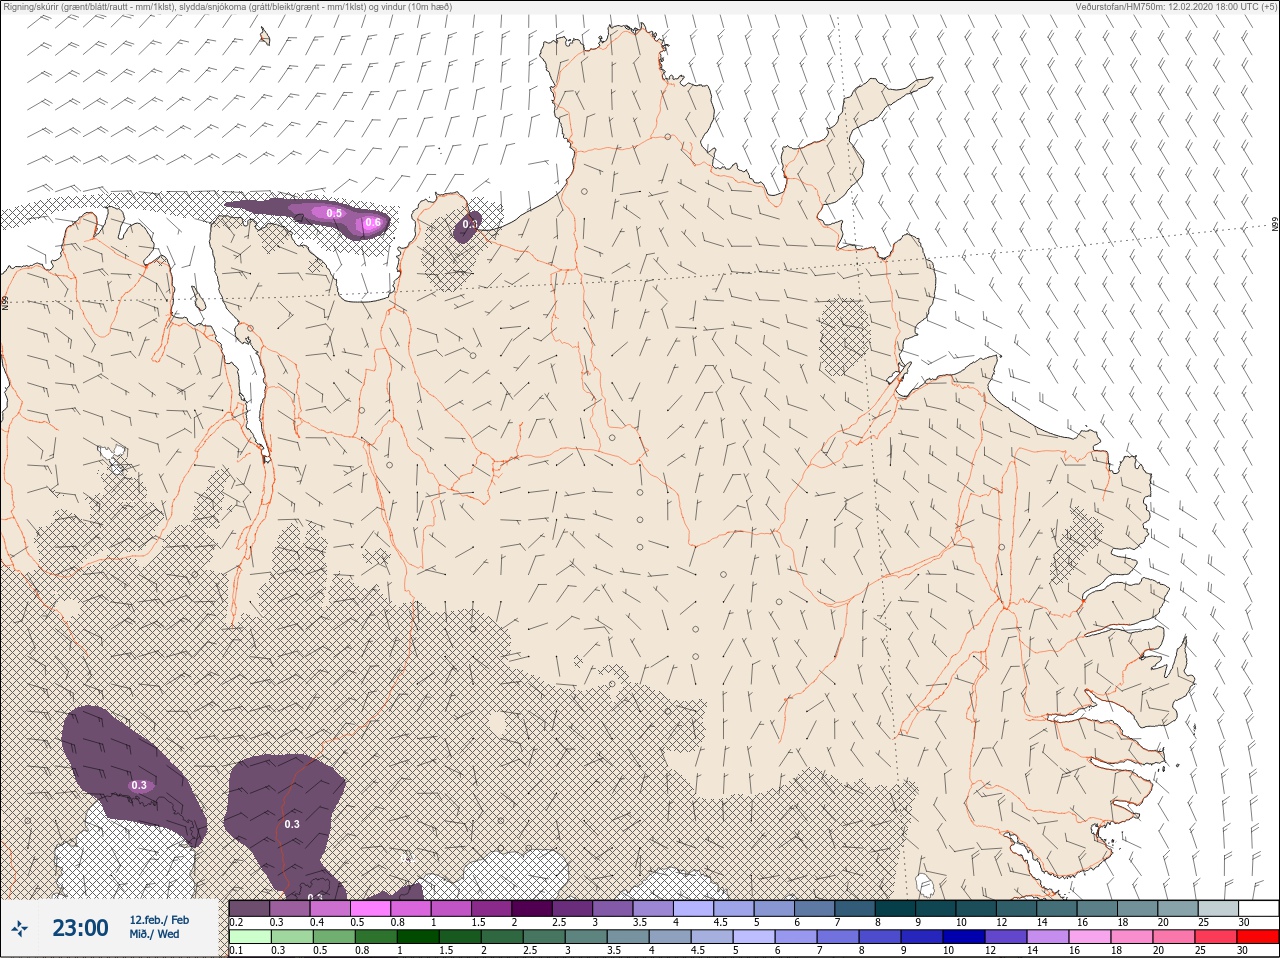Pick the bright pink 0.5 swatch in top legend row
The image size is (1280, 958).
(x=370, y=908)
